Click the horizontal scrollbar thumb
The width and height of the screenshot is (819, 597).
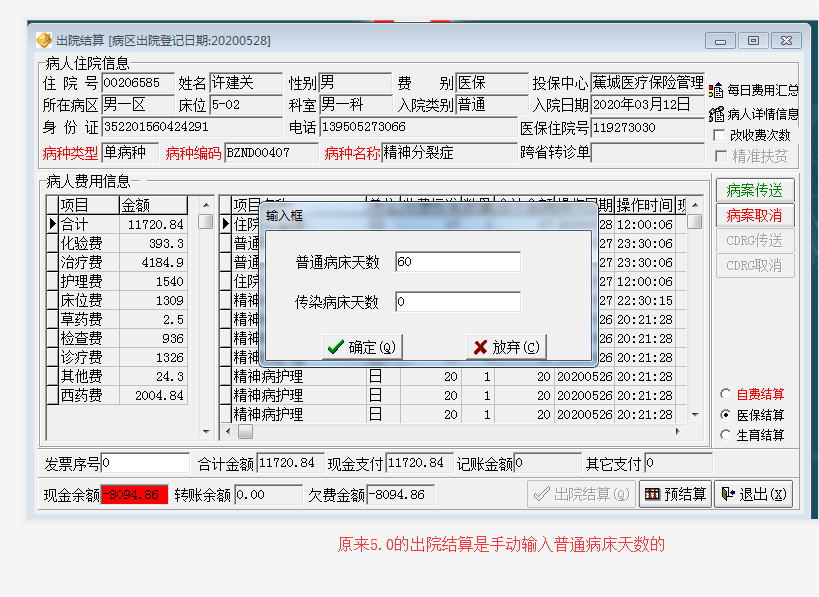coord(245,431)
